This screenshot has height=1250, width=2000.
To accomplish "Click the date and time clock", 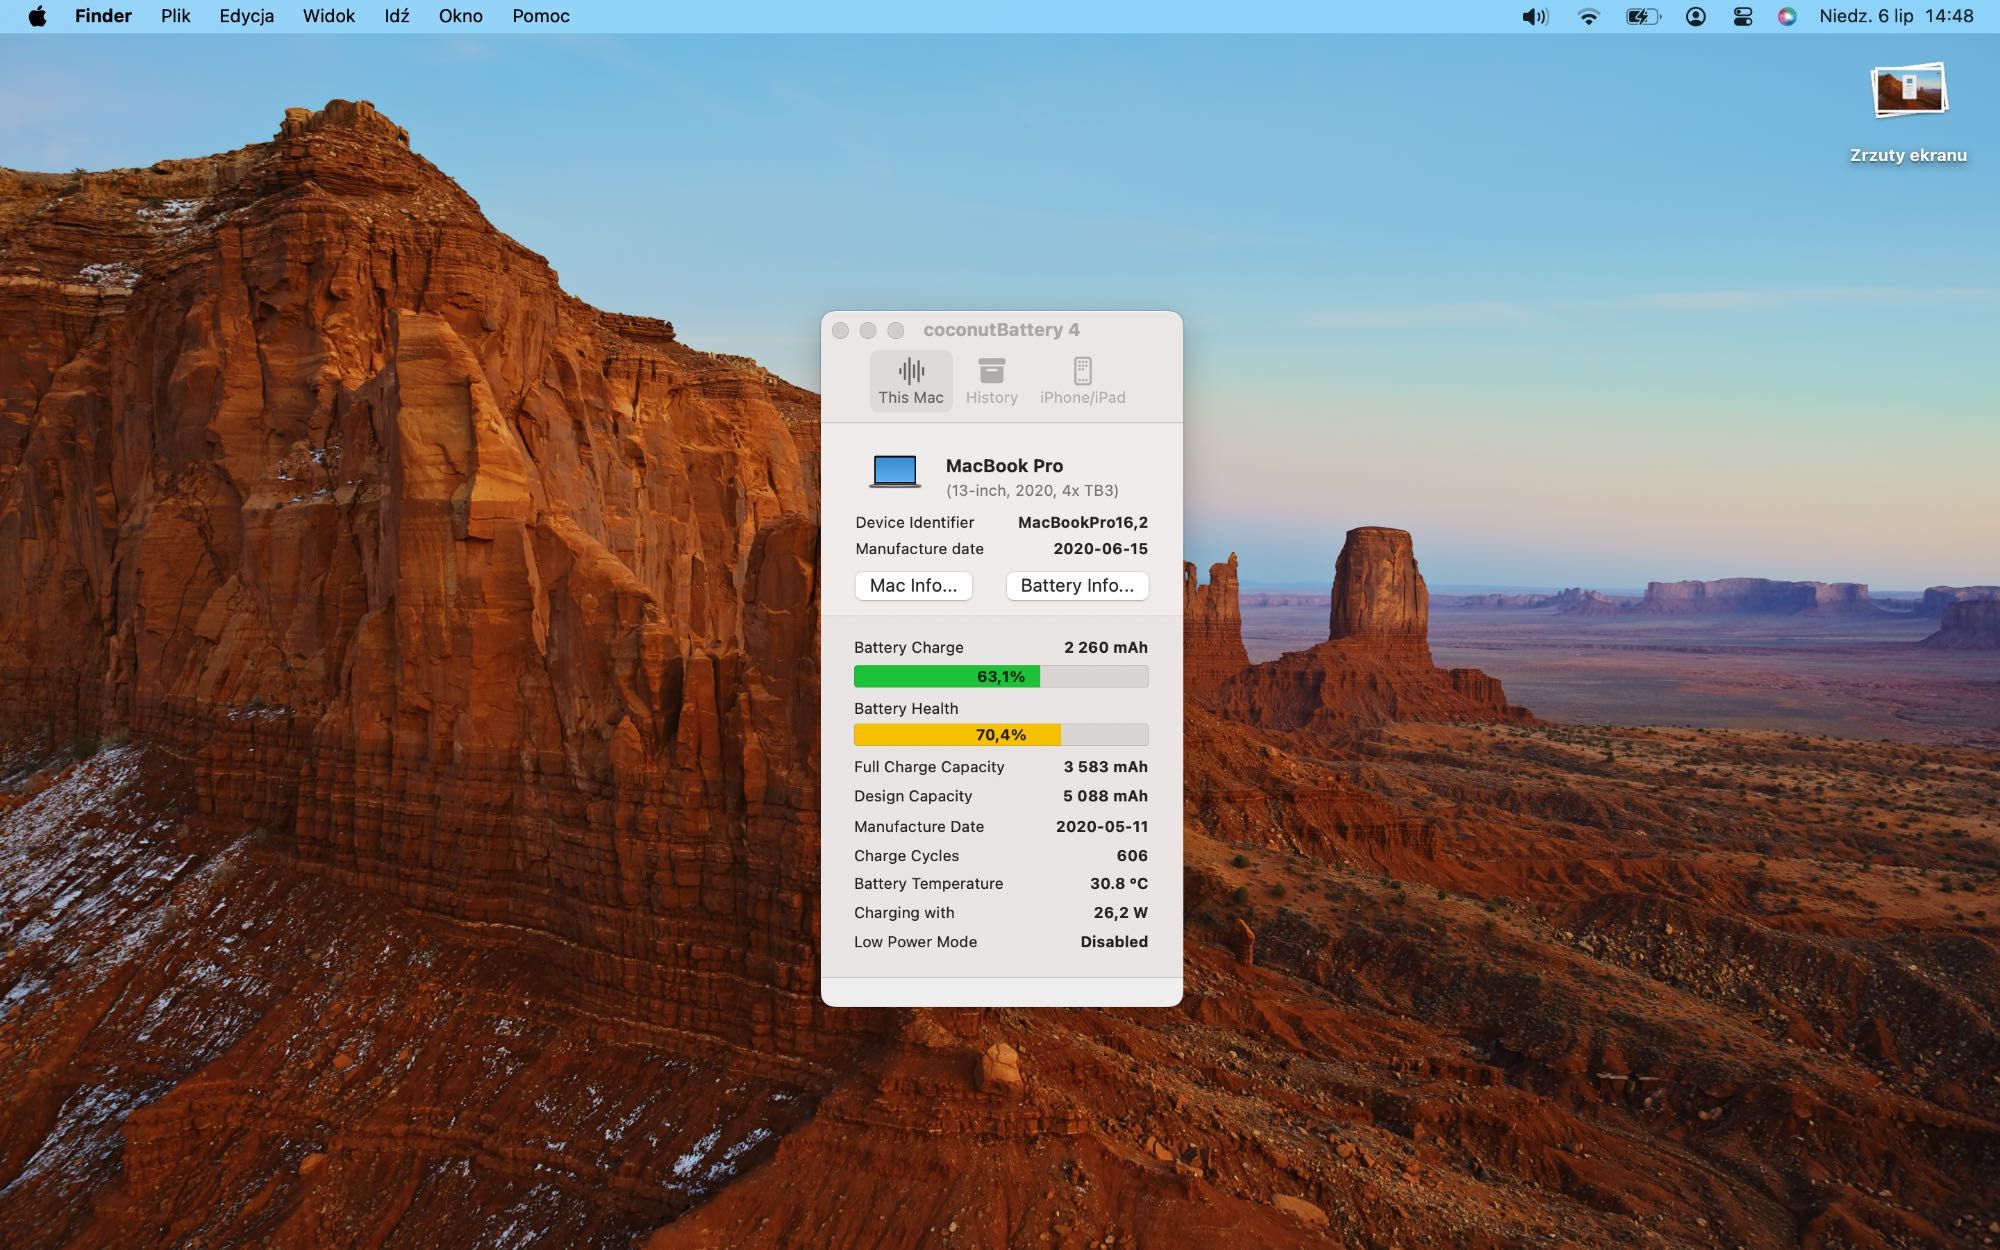I will click(1896, 16).
